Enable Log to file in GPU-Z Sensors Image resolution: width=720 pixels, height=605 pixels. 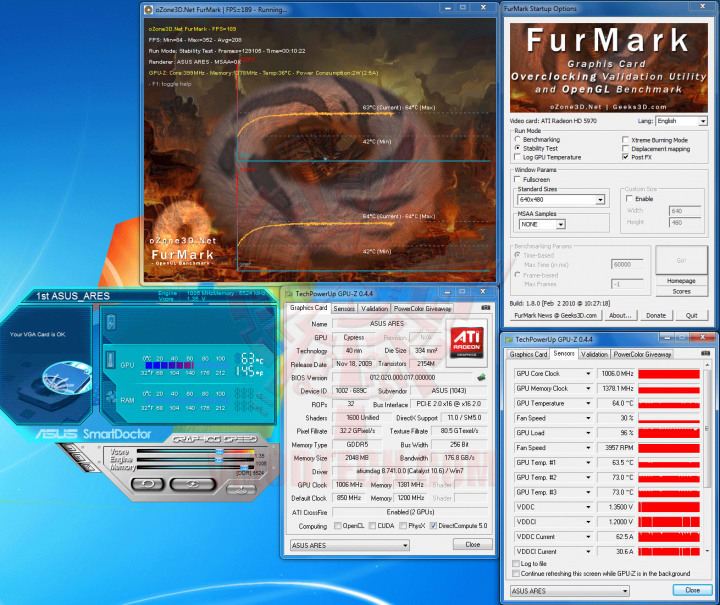tap(516, 563)
